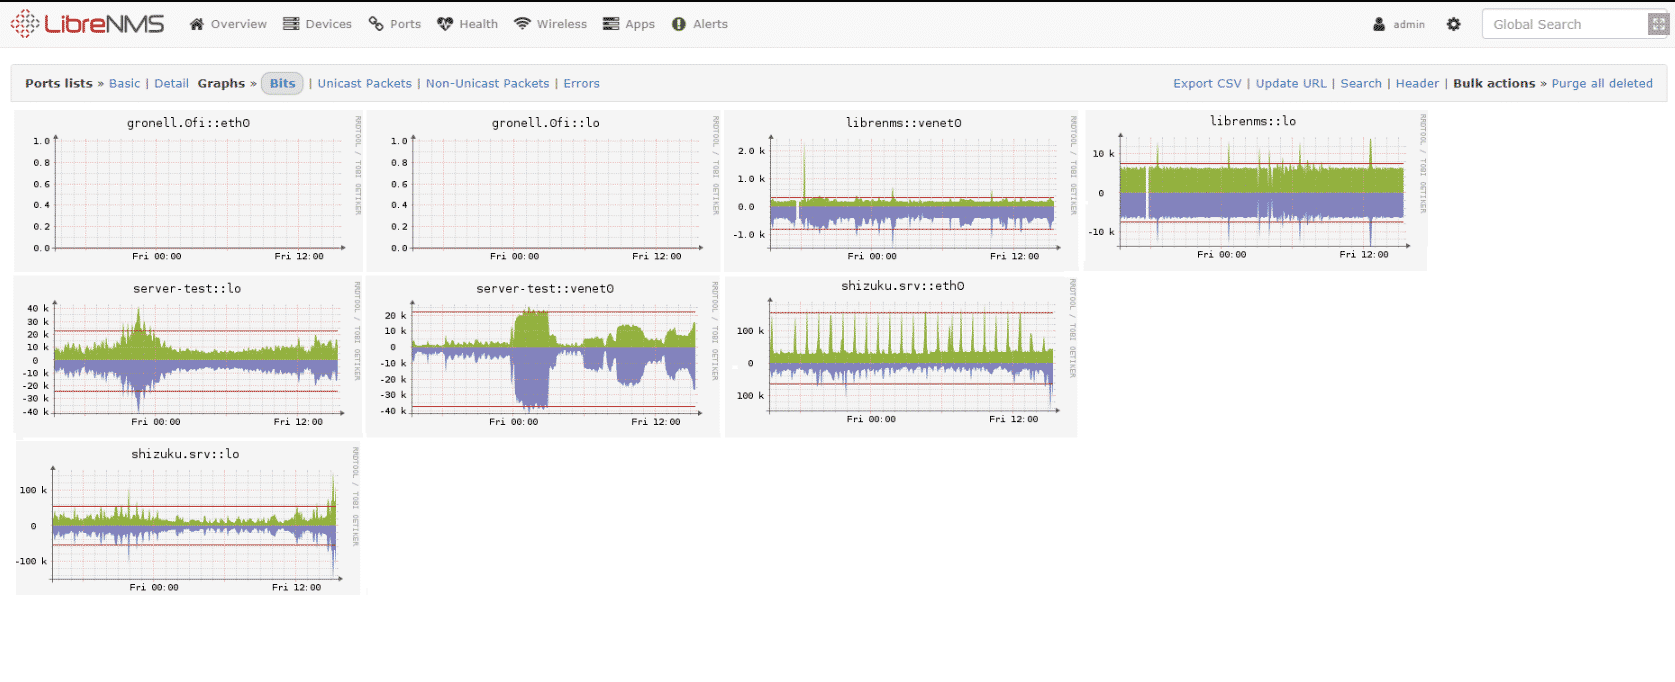Click the Alerts exclamation icon
1675x682 pixels.
click(679, 24)
